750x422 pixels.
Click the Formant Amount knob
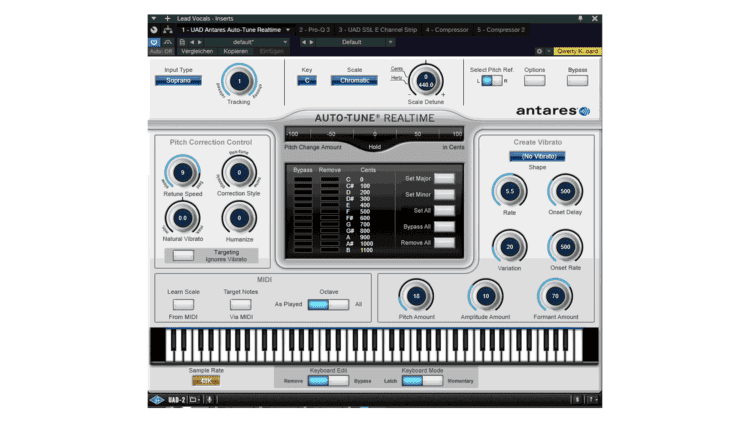[x=555, y=296]
